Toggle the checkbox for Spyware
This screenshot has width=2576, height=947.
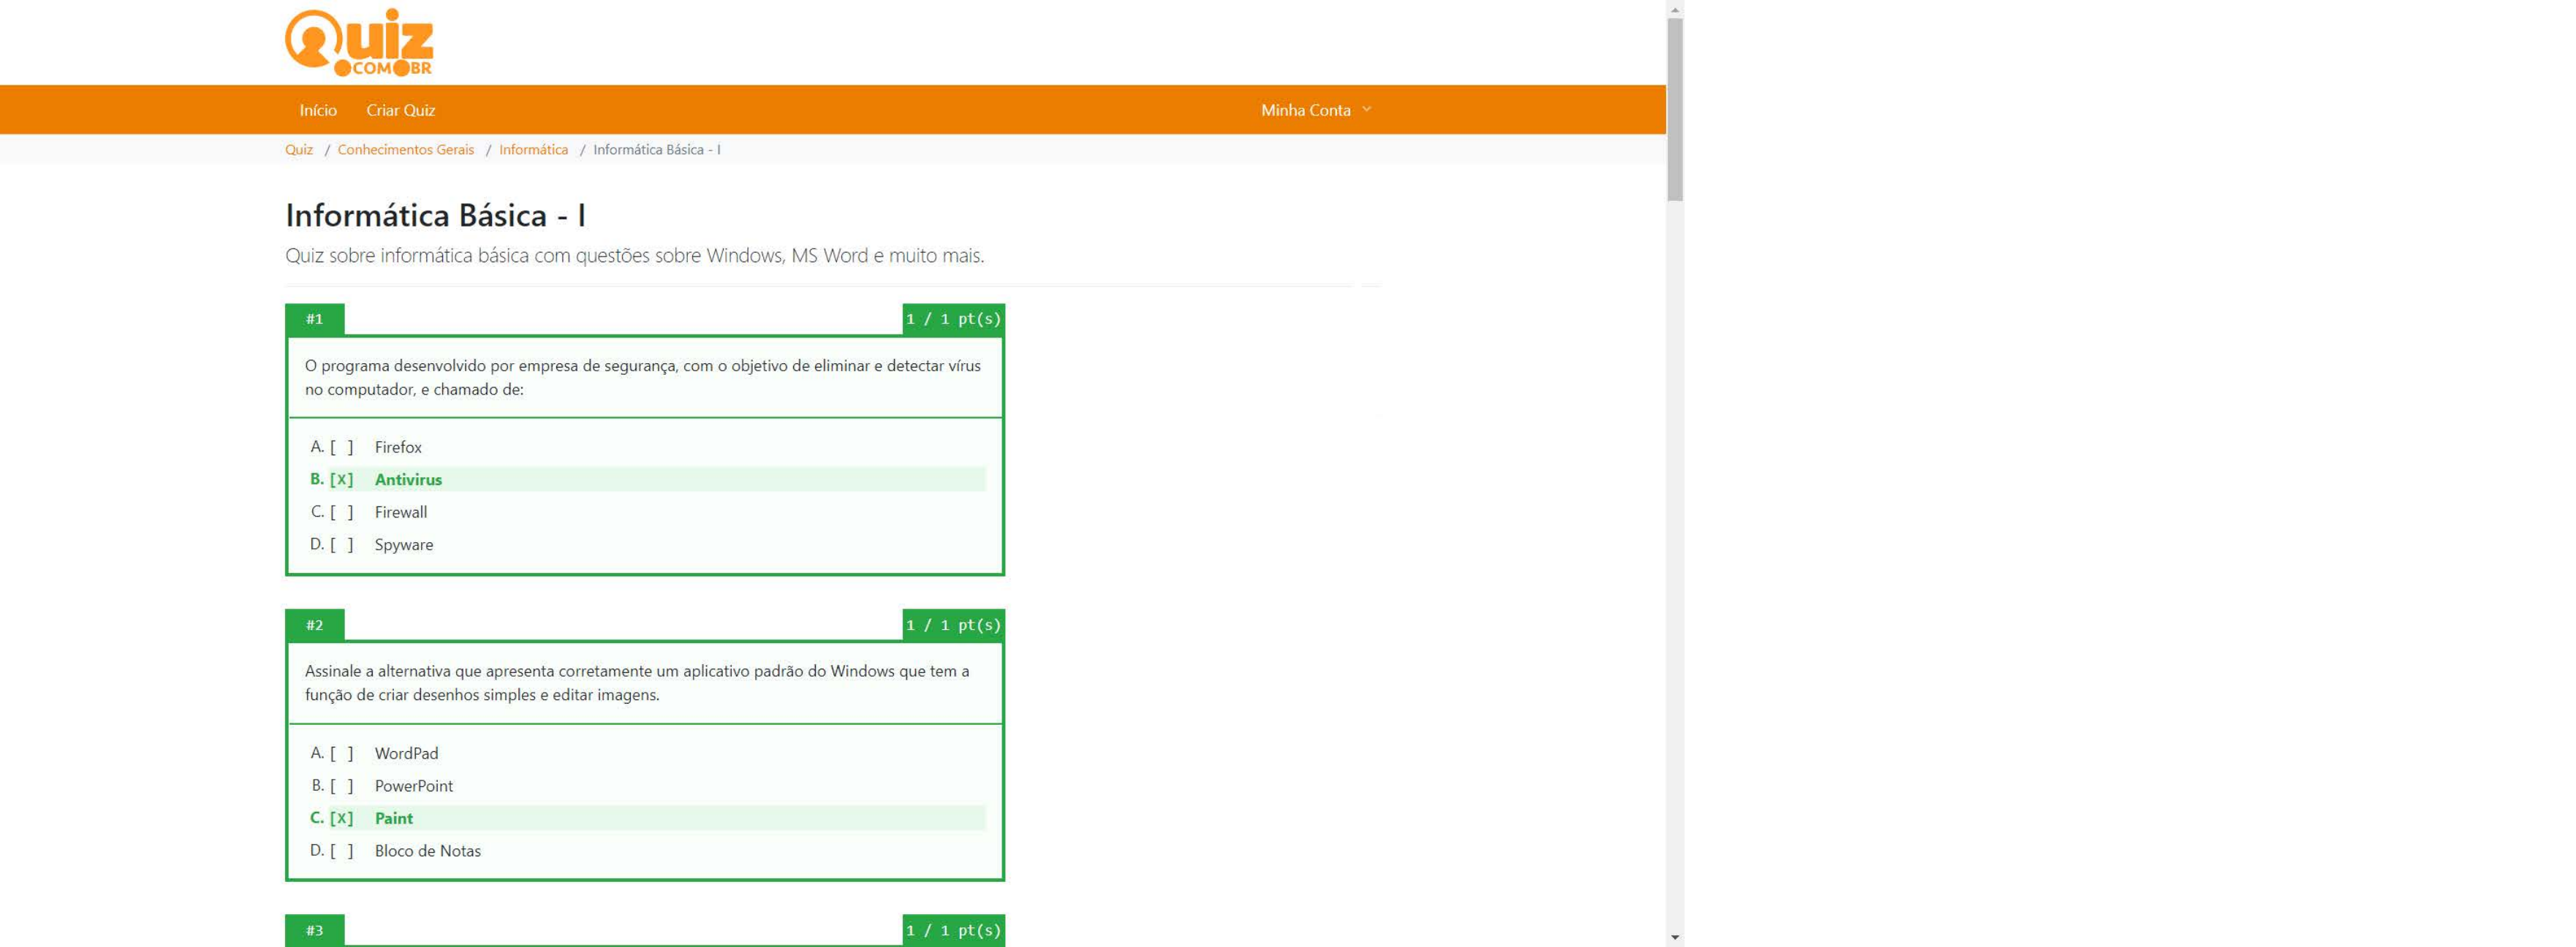coord(342,544)
